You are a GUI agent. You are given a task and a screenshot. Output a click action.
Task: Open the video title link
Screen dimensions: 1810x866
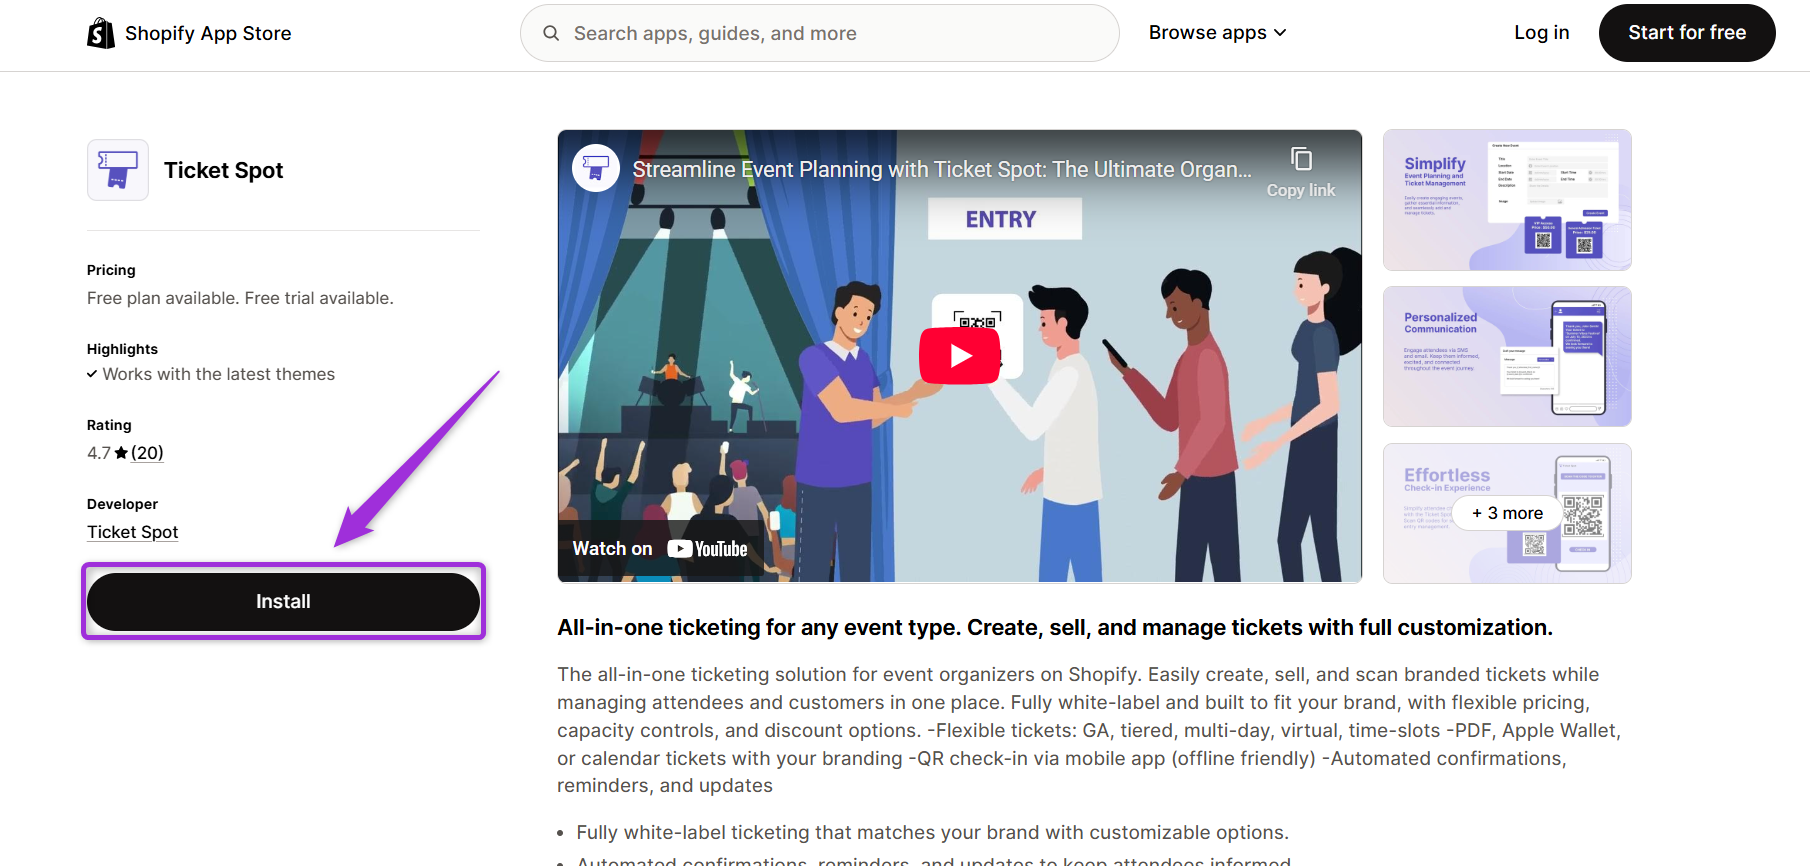[941, 170]
